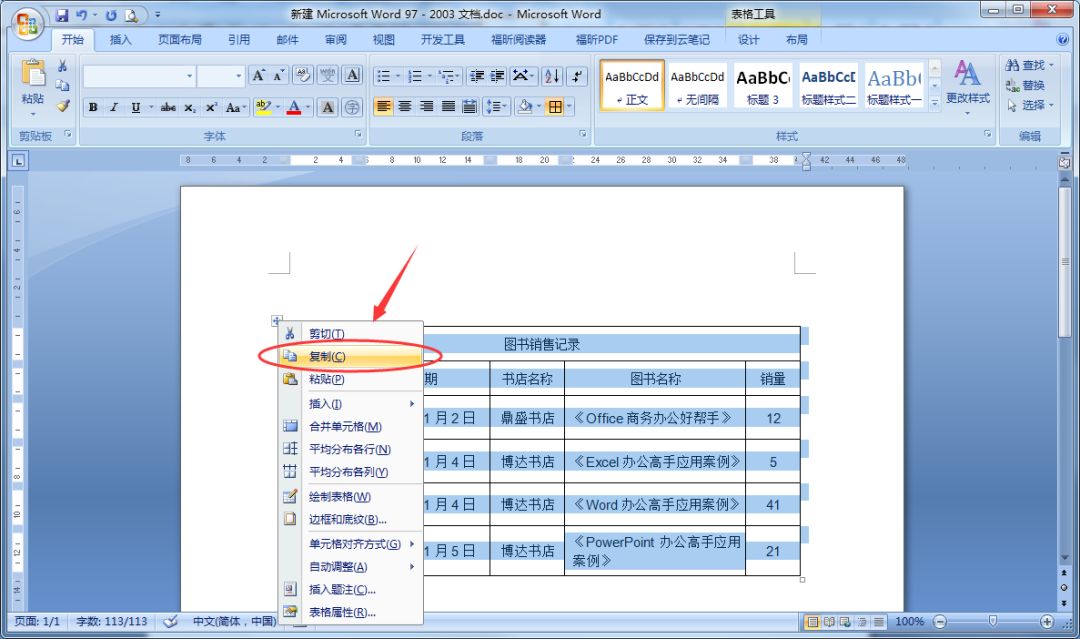Open the Font dialog launcher
1080x639 pixels.
coord(358,134)
